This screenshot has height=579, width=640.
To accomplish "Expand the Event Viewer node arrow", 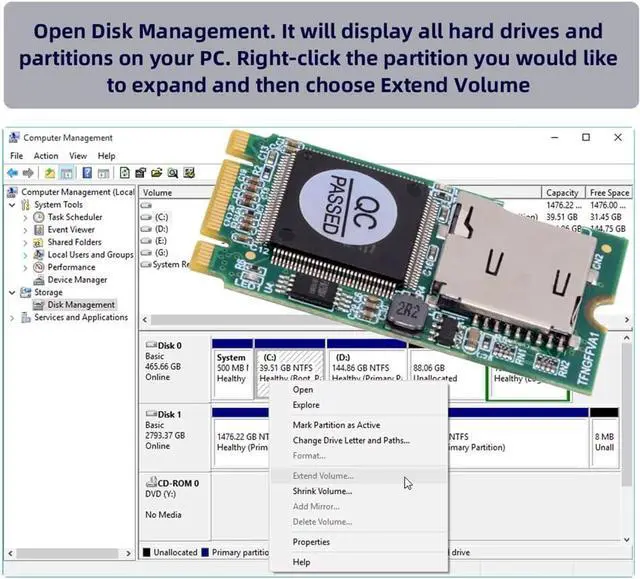I will [25, 230].
